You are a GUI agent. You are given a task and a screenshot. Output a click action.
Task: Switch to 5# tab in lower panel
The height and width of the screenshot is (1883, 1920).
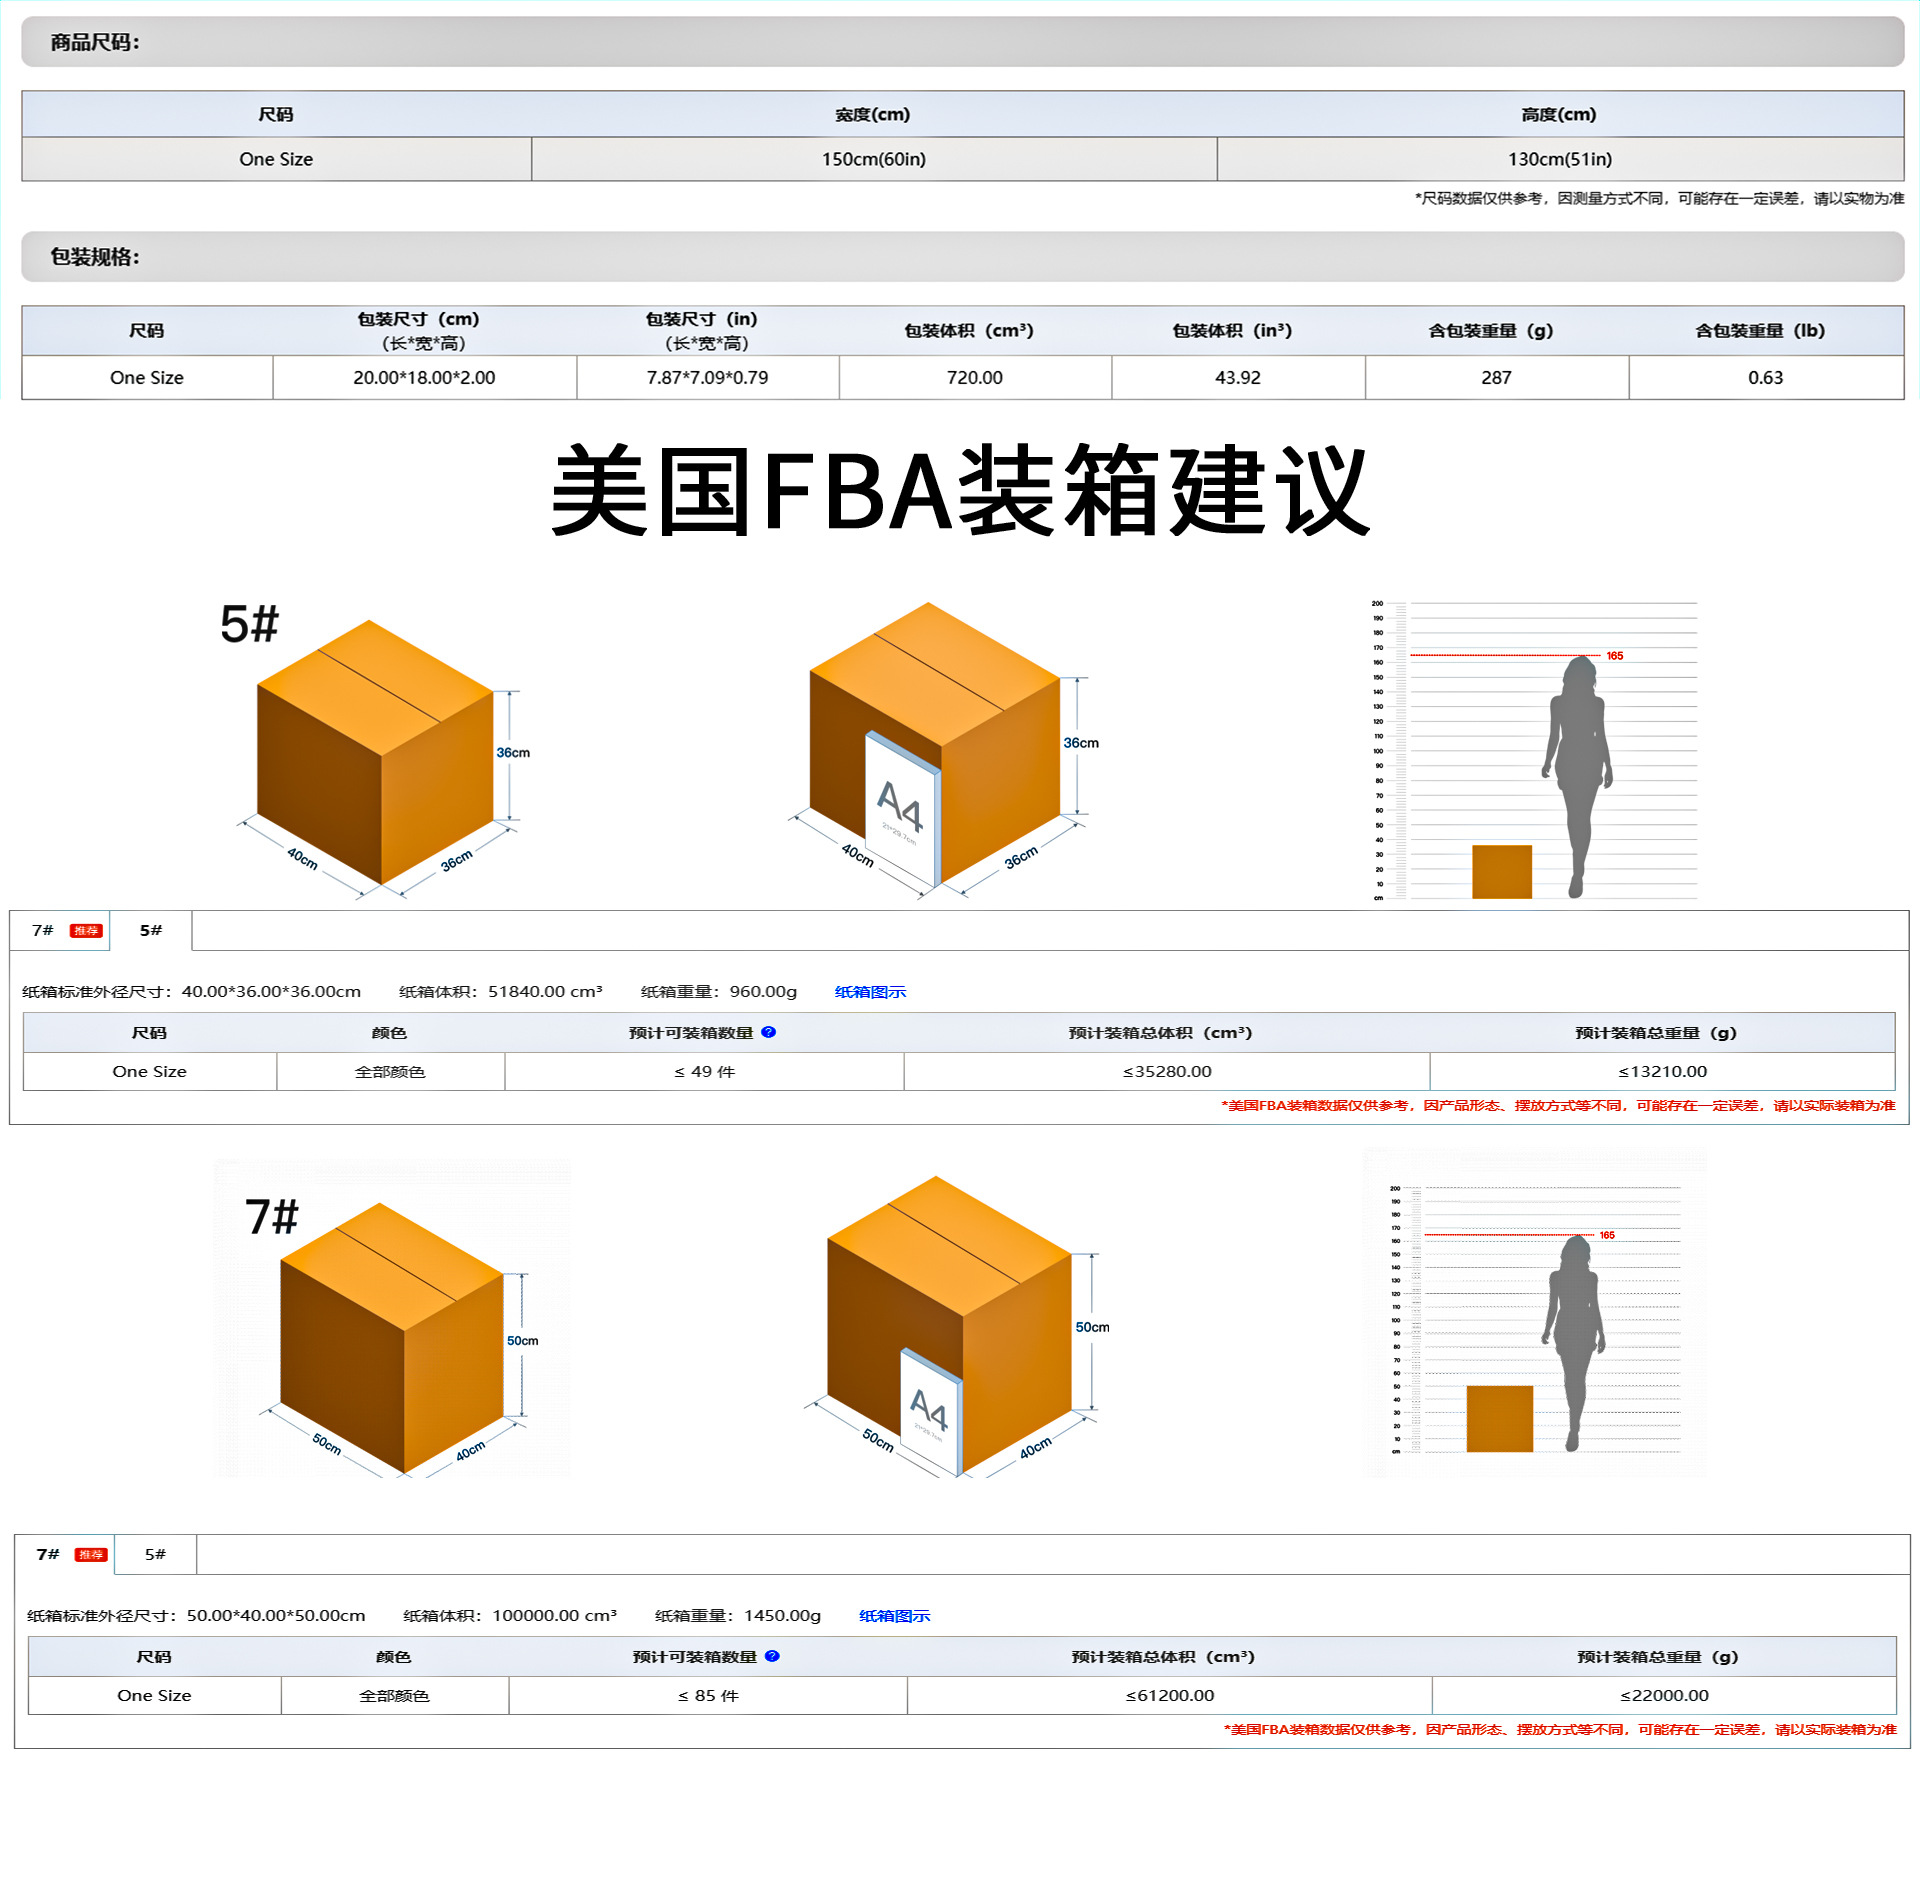155,1555
